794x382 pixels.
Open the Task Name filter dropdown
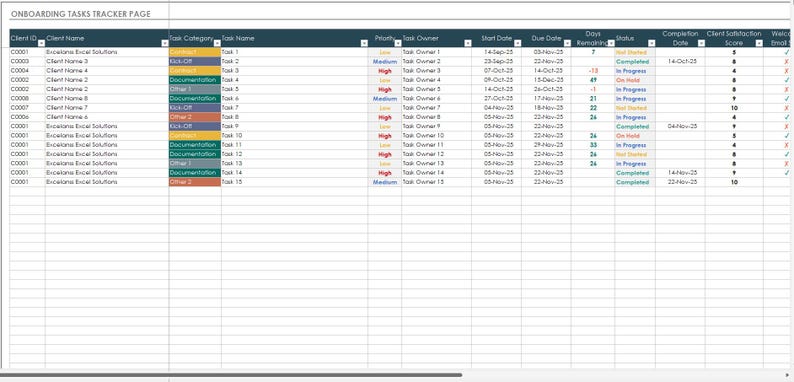364,43
